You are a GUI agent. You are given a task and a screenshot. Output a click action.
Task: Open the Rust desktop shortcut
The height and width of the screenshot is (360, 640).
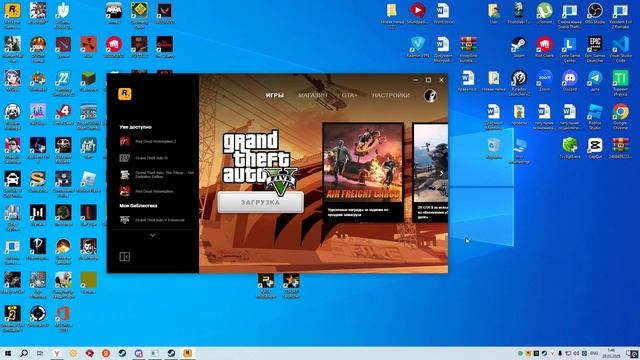(x=88, y=47)
